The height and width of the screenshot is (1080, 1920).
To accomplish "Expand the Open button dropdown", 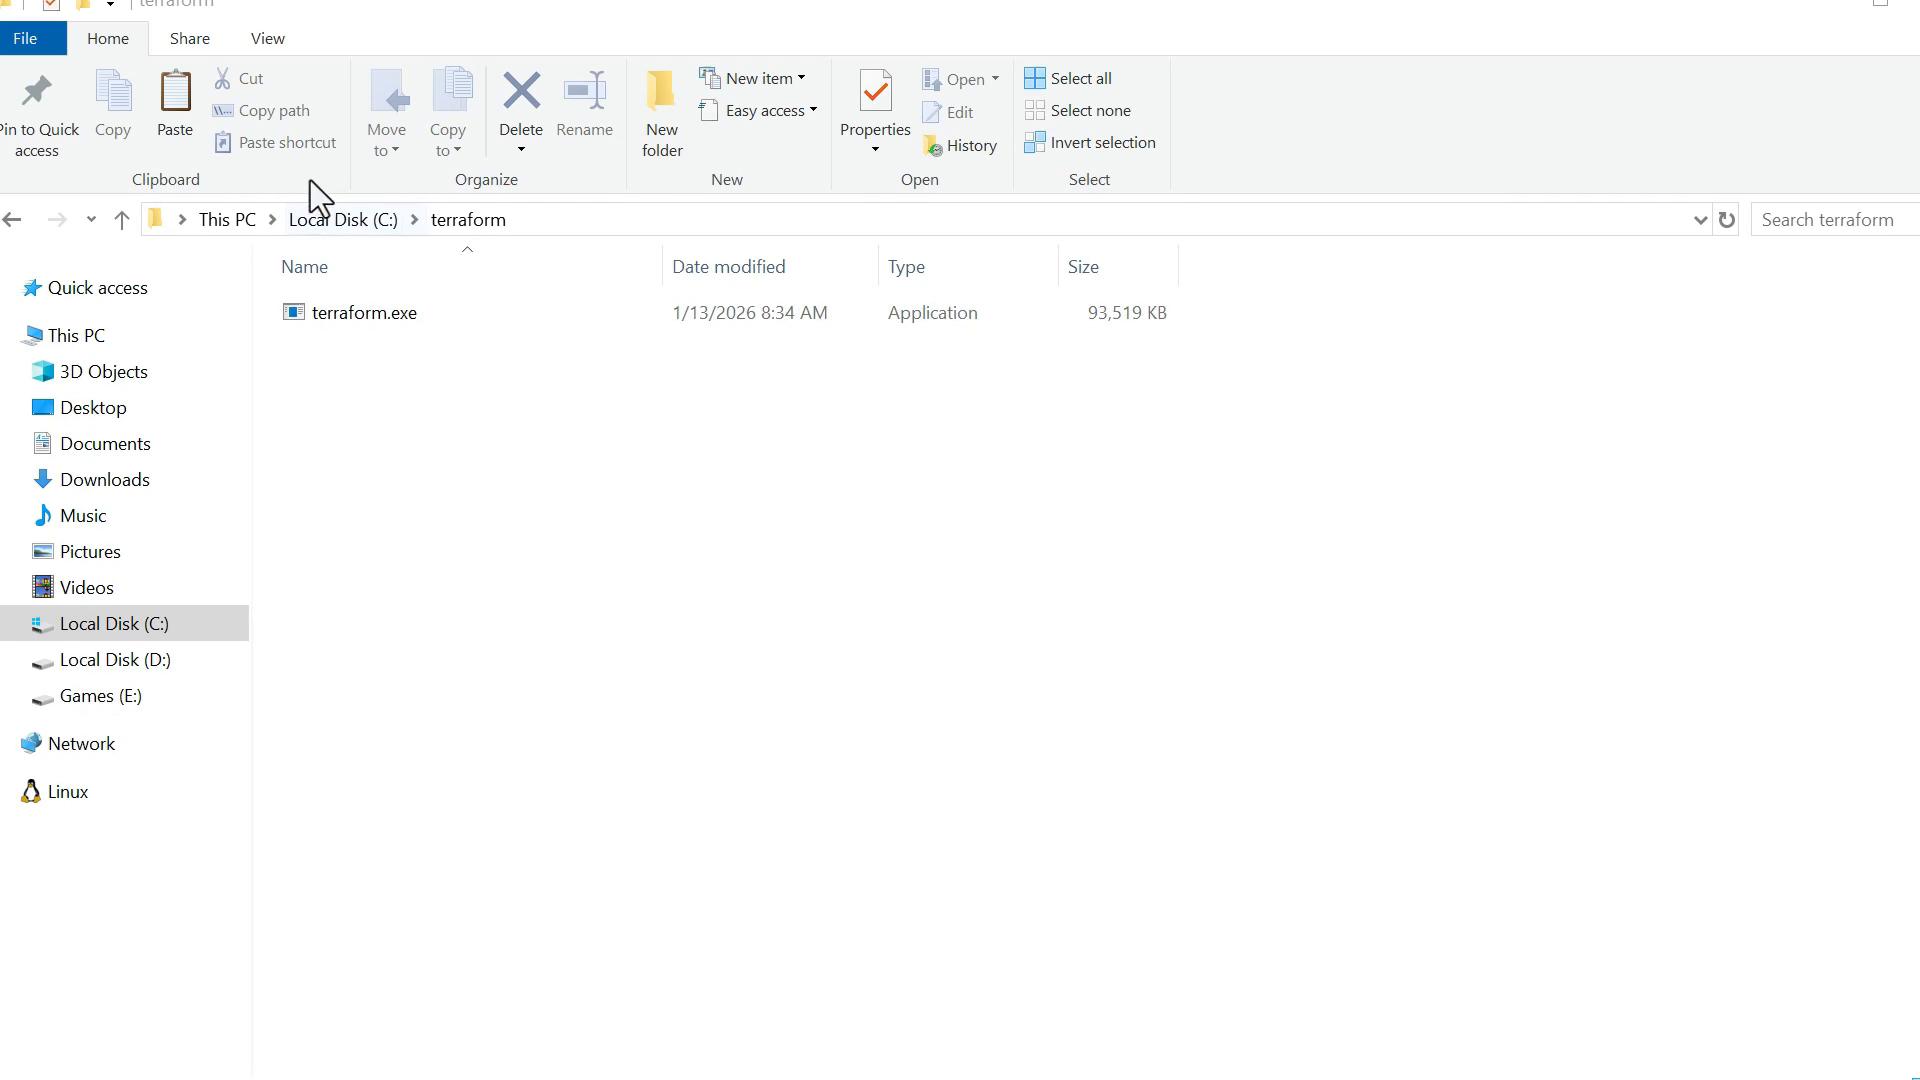I will (x=995, y=79).
